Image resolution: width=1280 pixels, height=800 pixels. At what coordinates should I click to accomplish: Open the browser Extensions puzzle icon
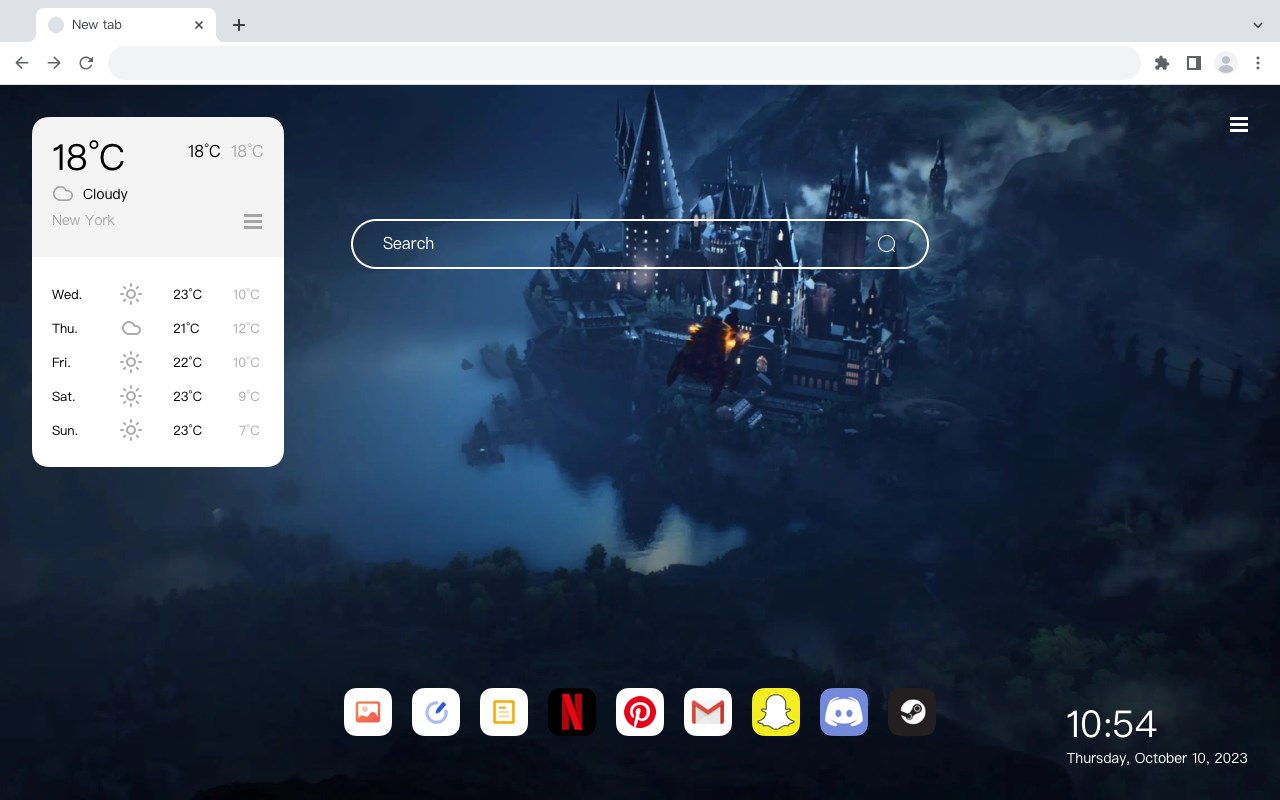click(x=1161, y=63)
